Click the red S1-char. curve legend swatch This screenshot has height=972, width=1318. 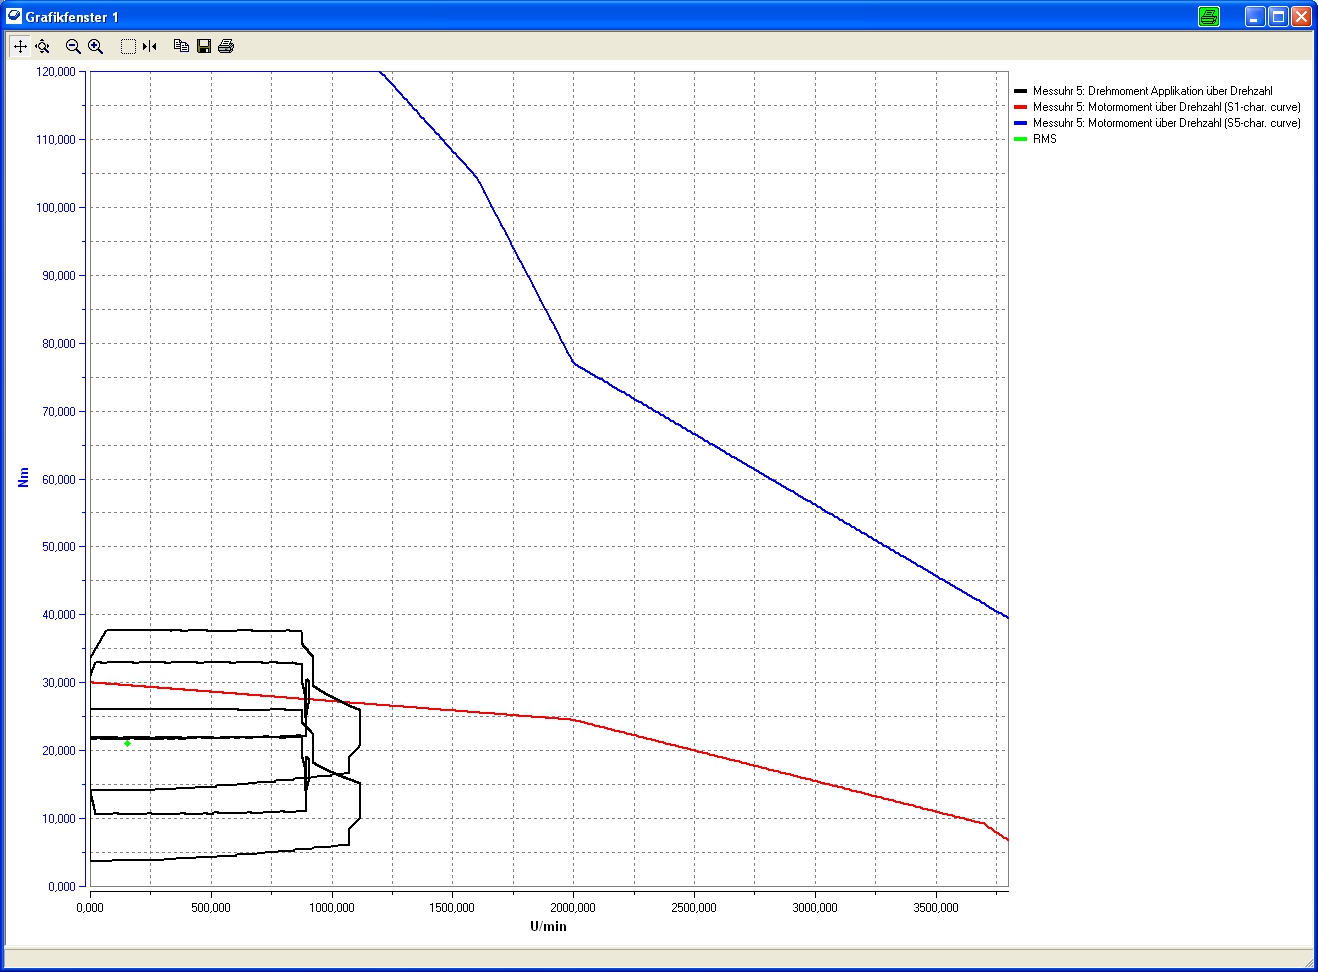pyautogui.click(x=1020, y=107)
